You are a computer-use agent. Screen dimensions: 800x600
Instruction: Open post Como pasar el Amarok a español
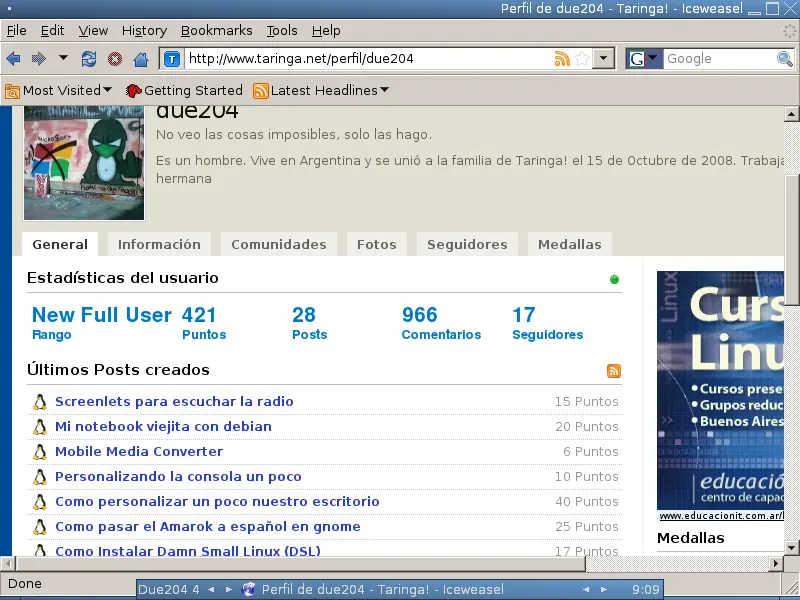click(208, 527)
